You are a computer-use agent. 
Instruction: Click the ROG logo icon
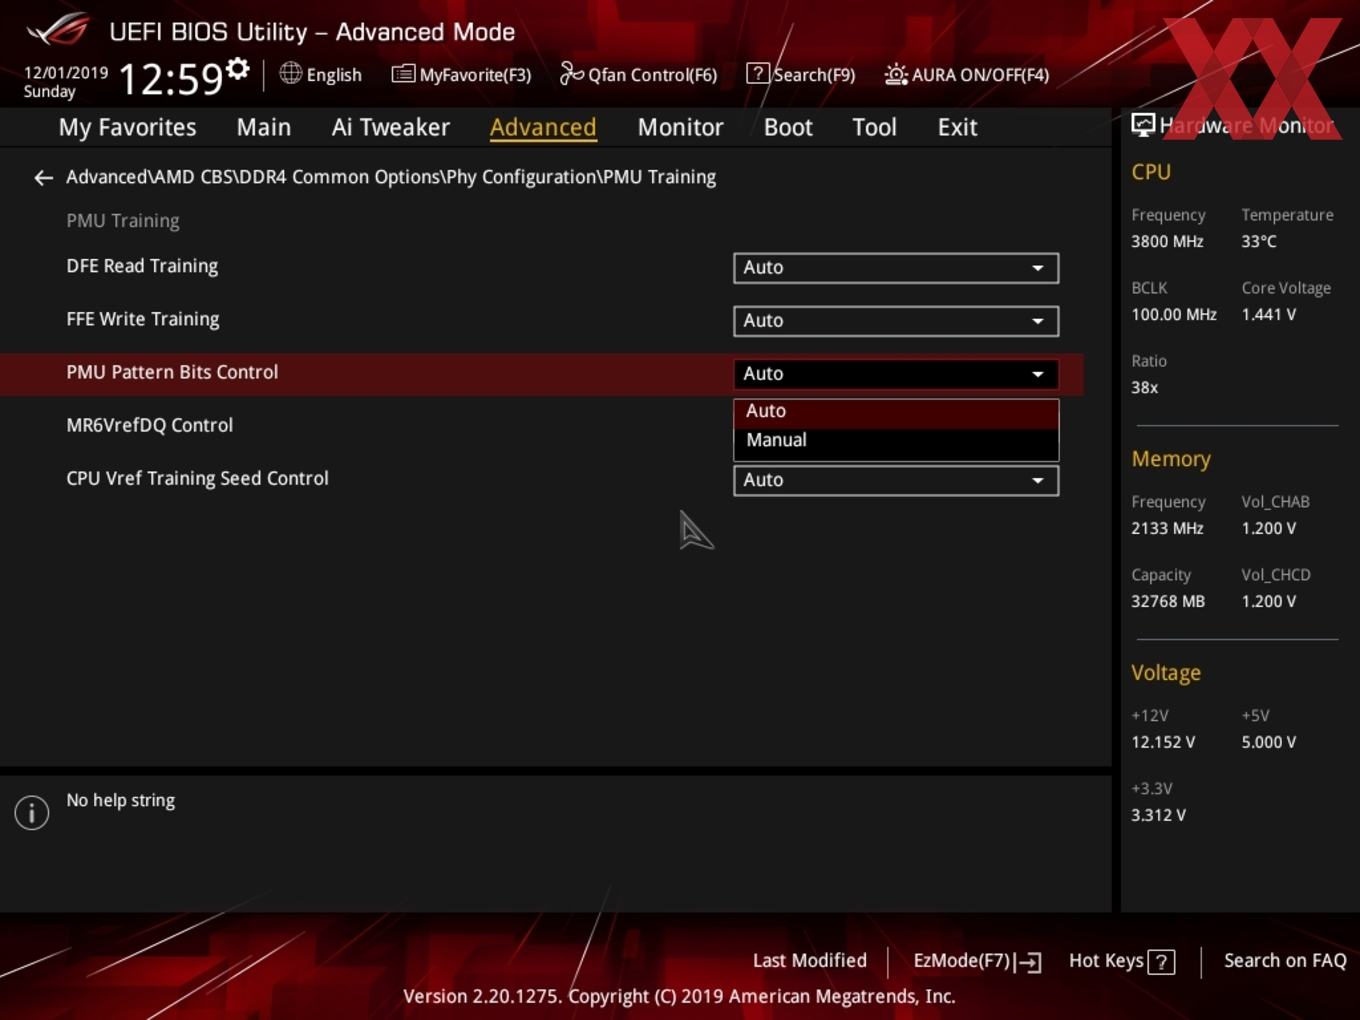coord(58,30)
